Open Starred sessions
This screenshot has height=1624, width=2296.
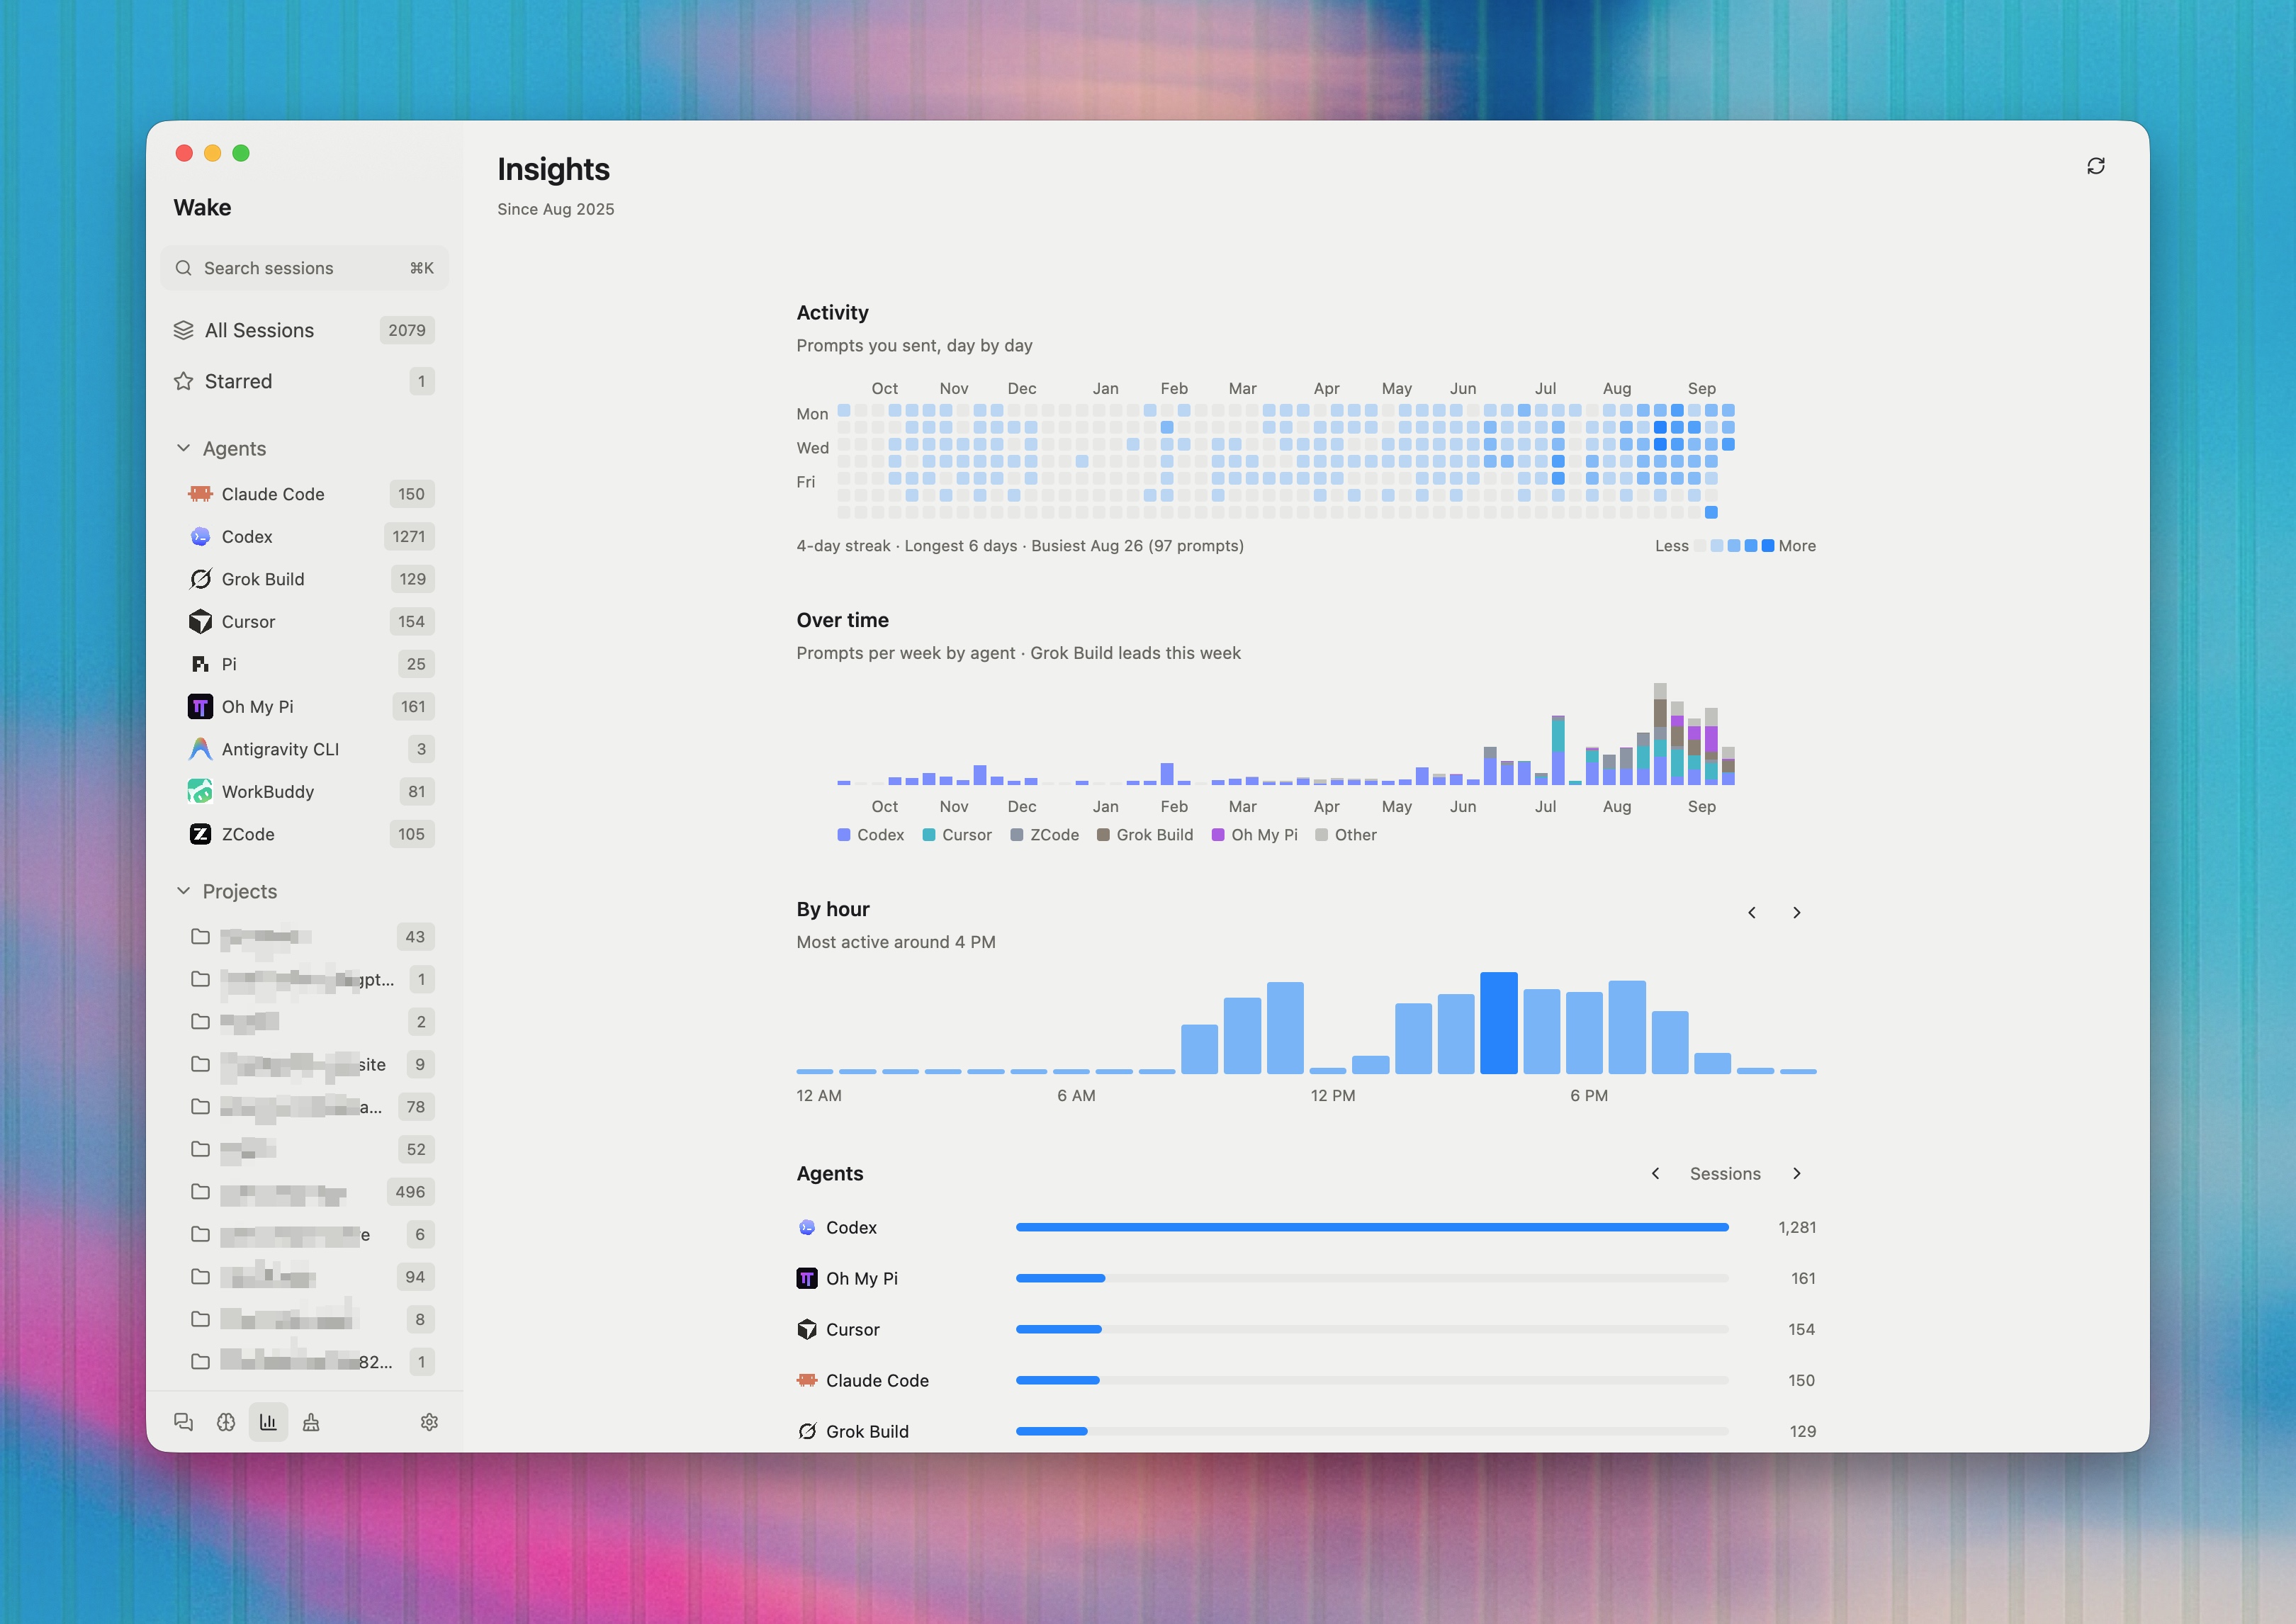[305, 381]
